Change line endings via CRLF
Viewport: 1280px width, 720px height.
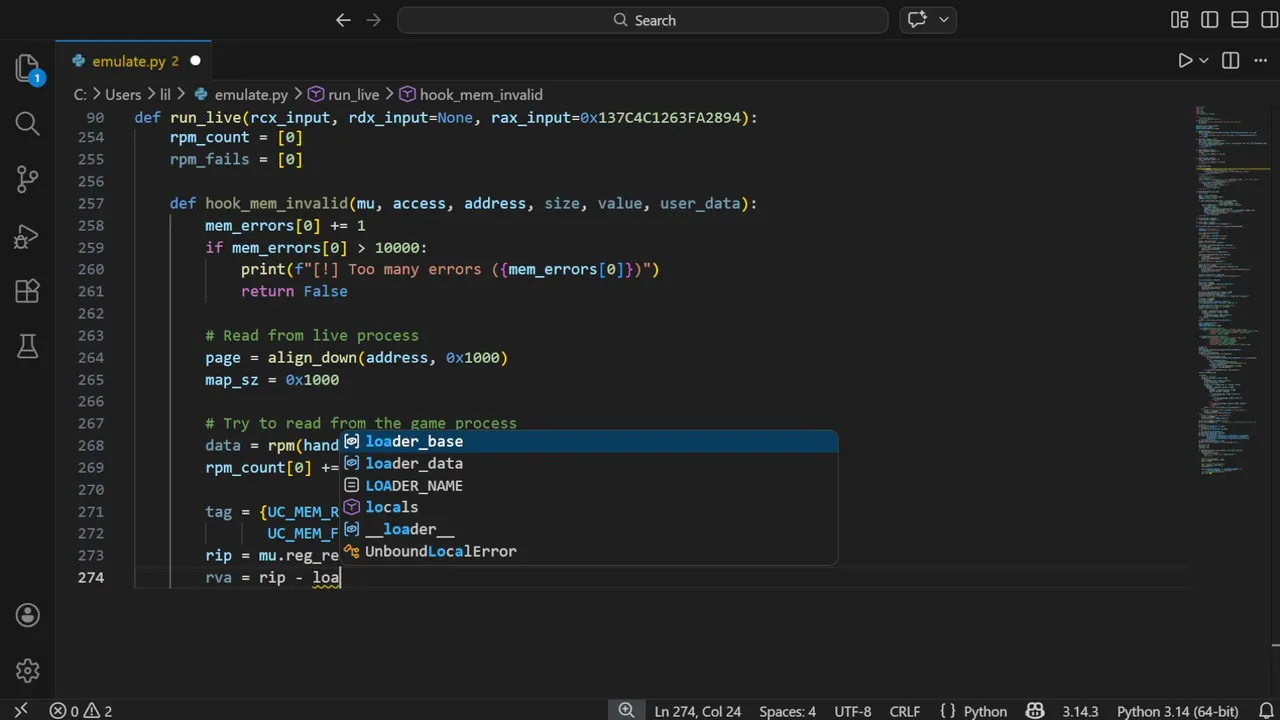point(904,711)
